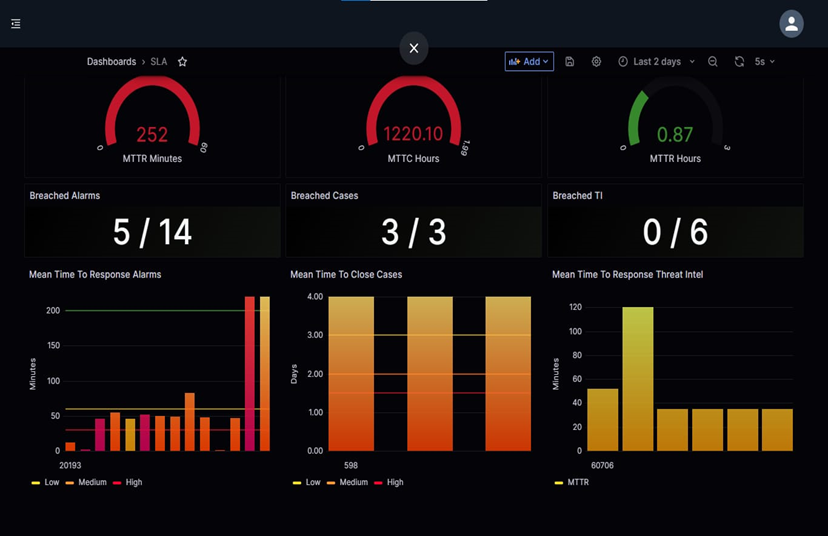This screenshot has height=536, width=828.
Task: Open the Add panel dropdown
Action: tap(529, 62)
